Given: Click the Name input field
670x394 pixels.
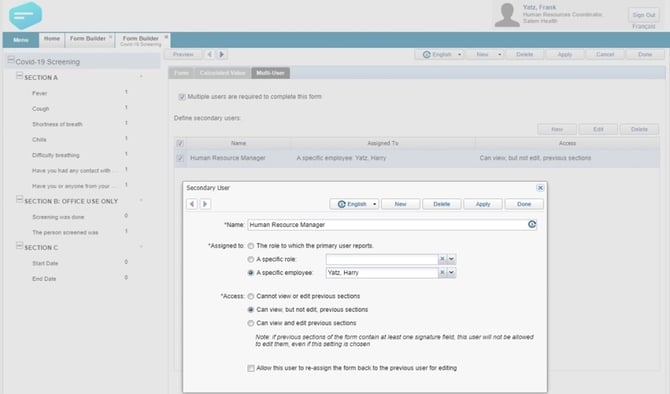Looking at the screenshot, I should click(x=392, y=225).
